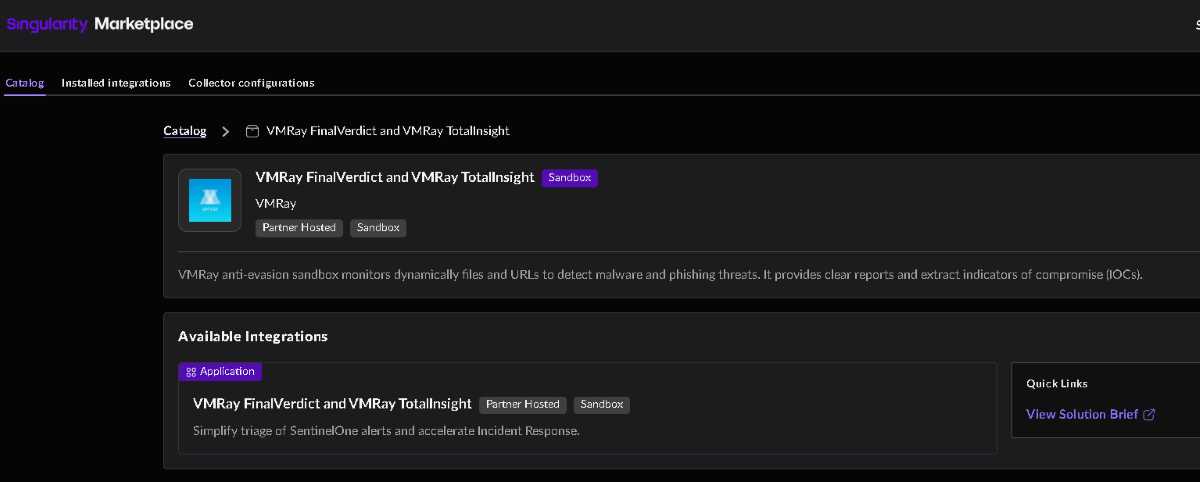Image resolution: width=1200 pixels, height=482 pixels.
Task: Click the Singularity Marketplace logo
Action: (100, 24)
